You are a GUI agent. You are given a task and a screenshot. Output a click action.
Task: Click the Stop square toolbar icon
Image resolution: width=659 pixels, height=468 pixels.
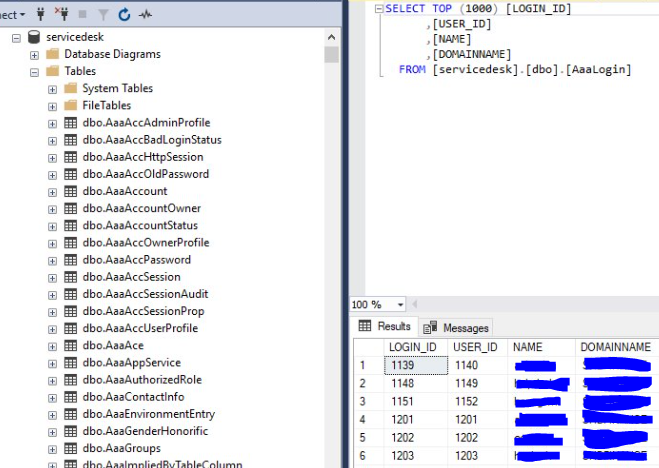[x=82, y=15]
